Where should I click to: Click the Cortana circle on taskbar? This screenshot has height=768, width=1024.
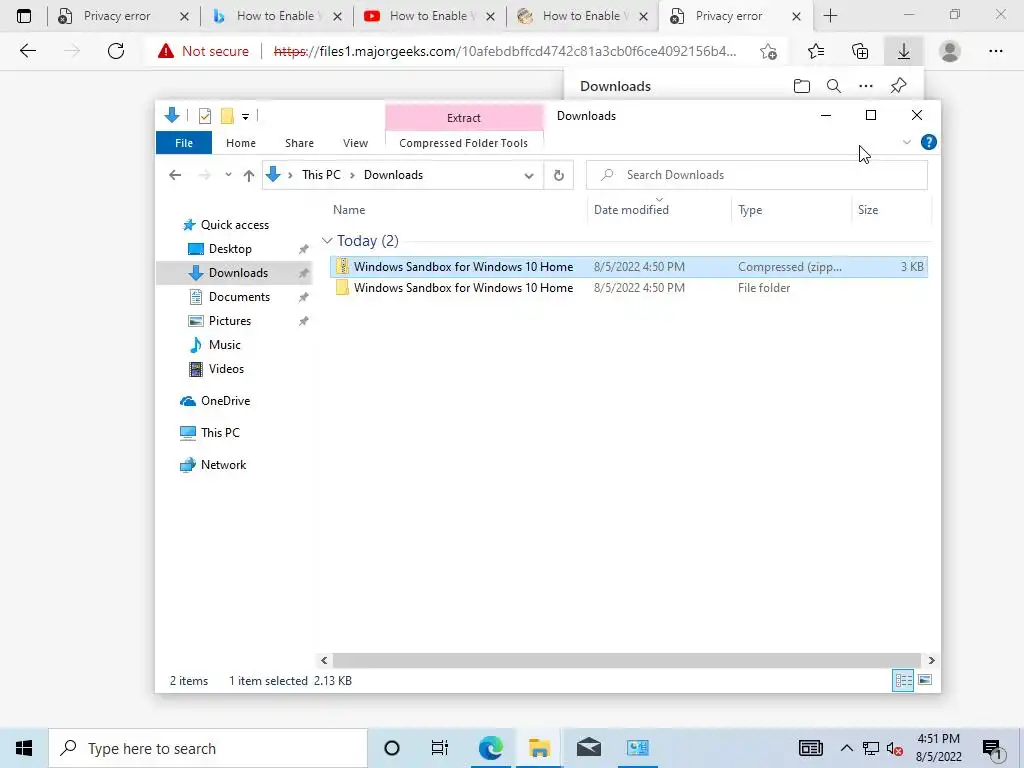coord(392,748)
